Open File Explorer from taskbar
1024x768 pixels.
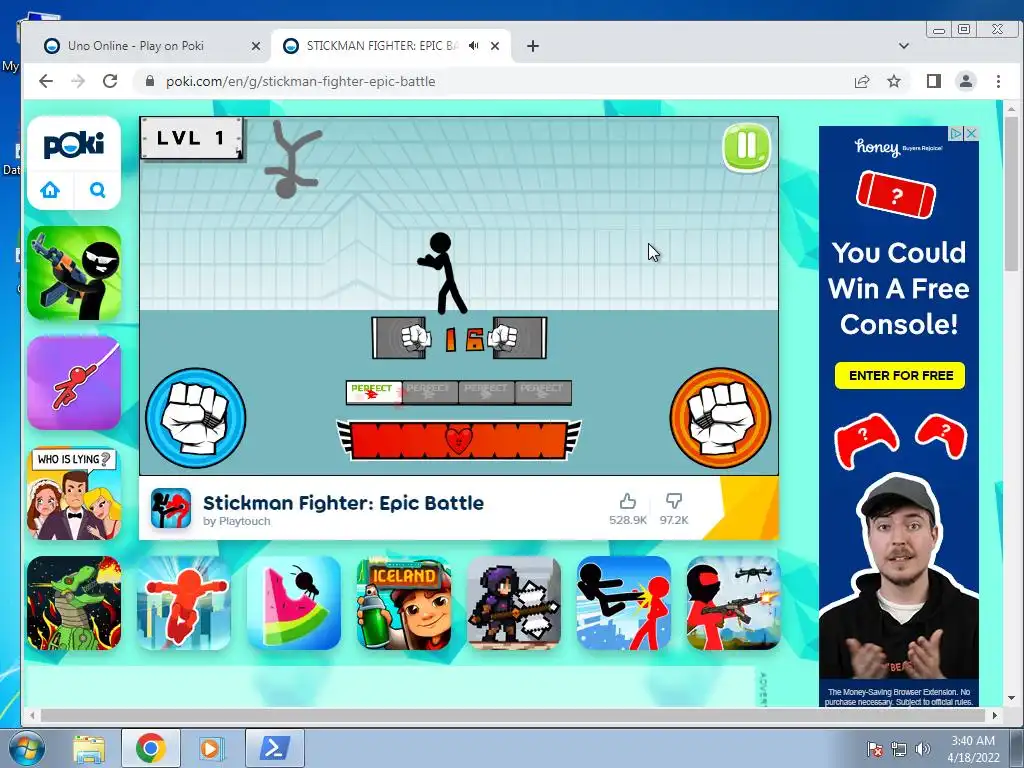89,748
